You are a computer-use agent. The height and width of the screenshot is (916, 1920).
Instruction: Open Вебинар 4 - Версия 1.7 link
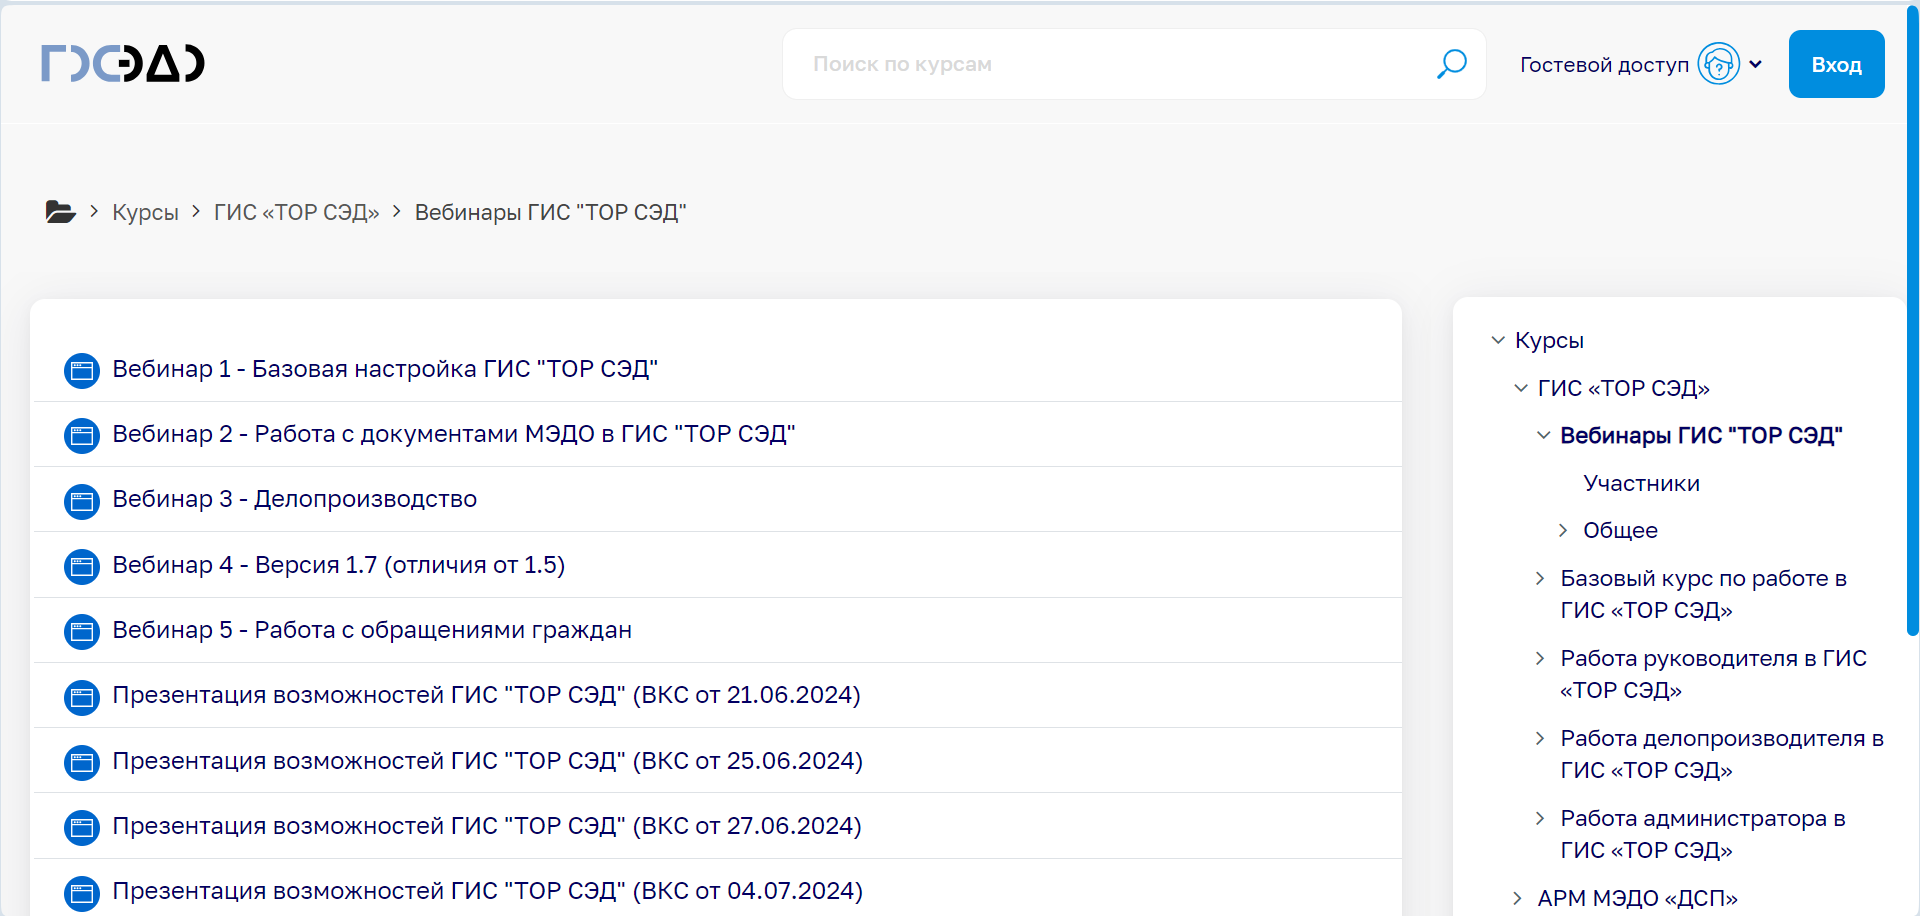(x=338, y=565)
